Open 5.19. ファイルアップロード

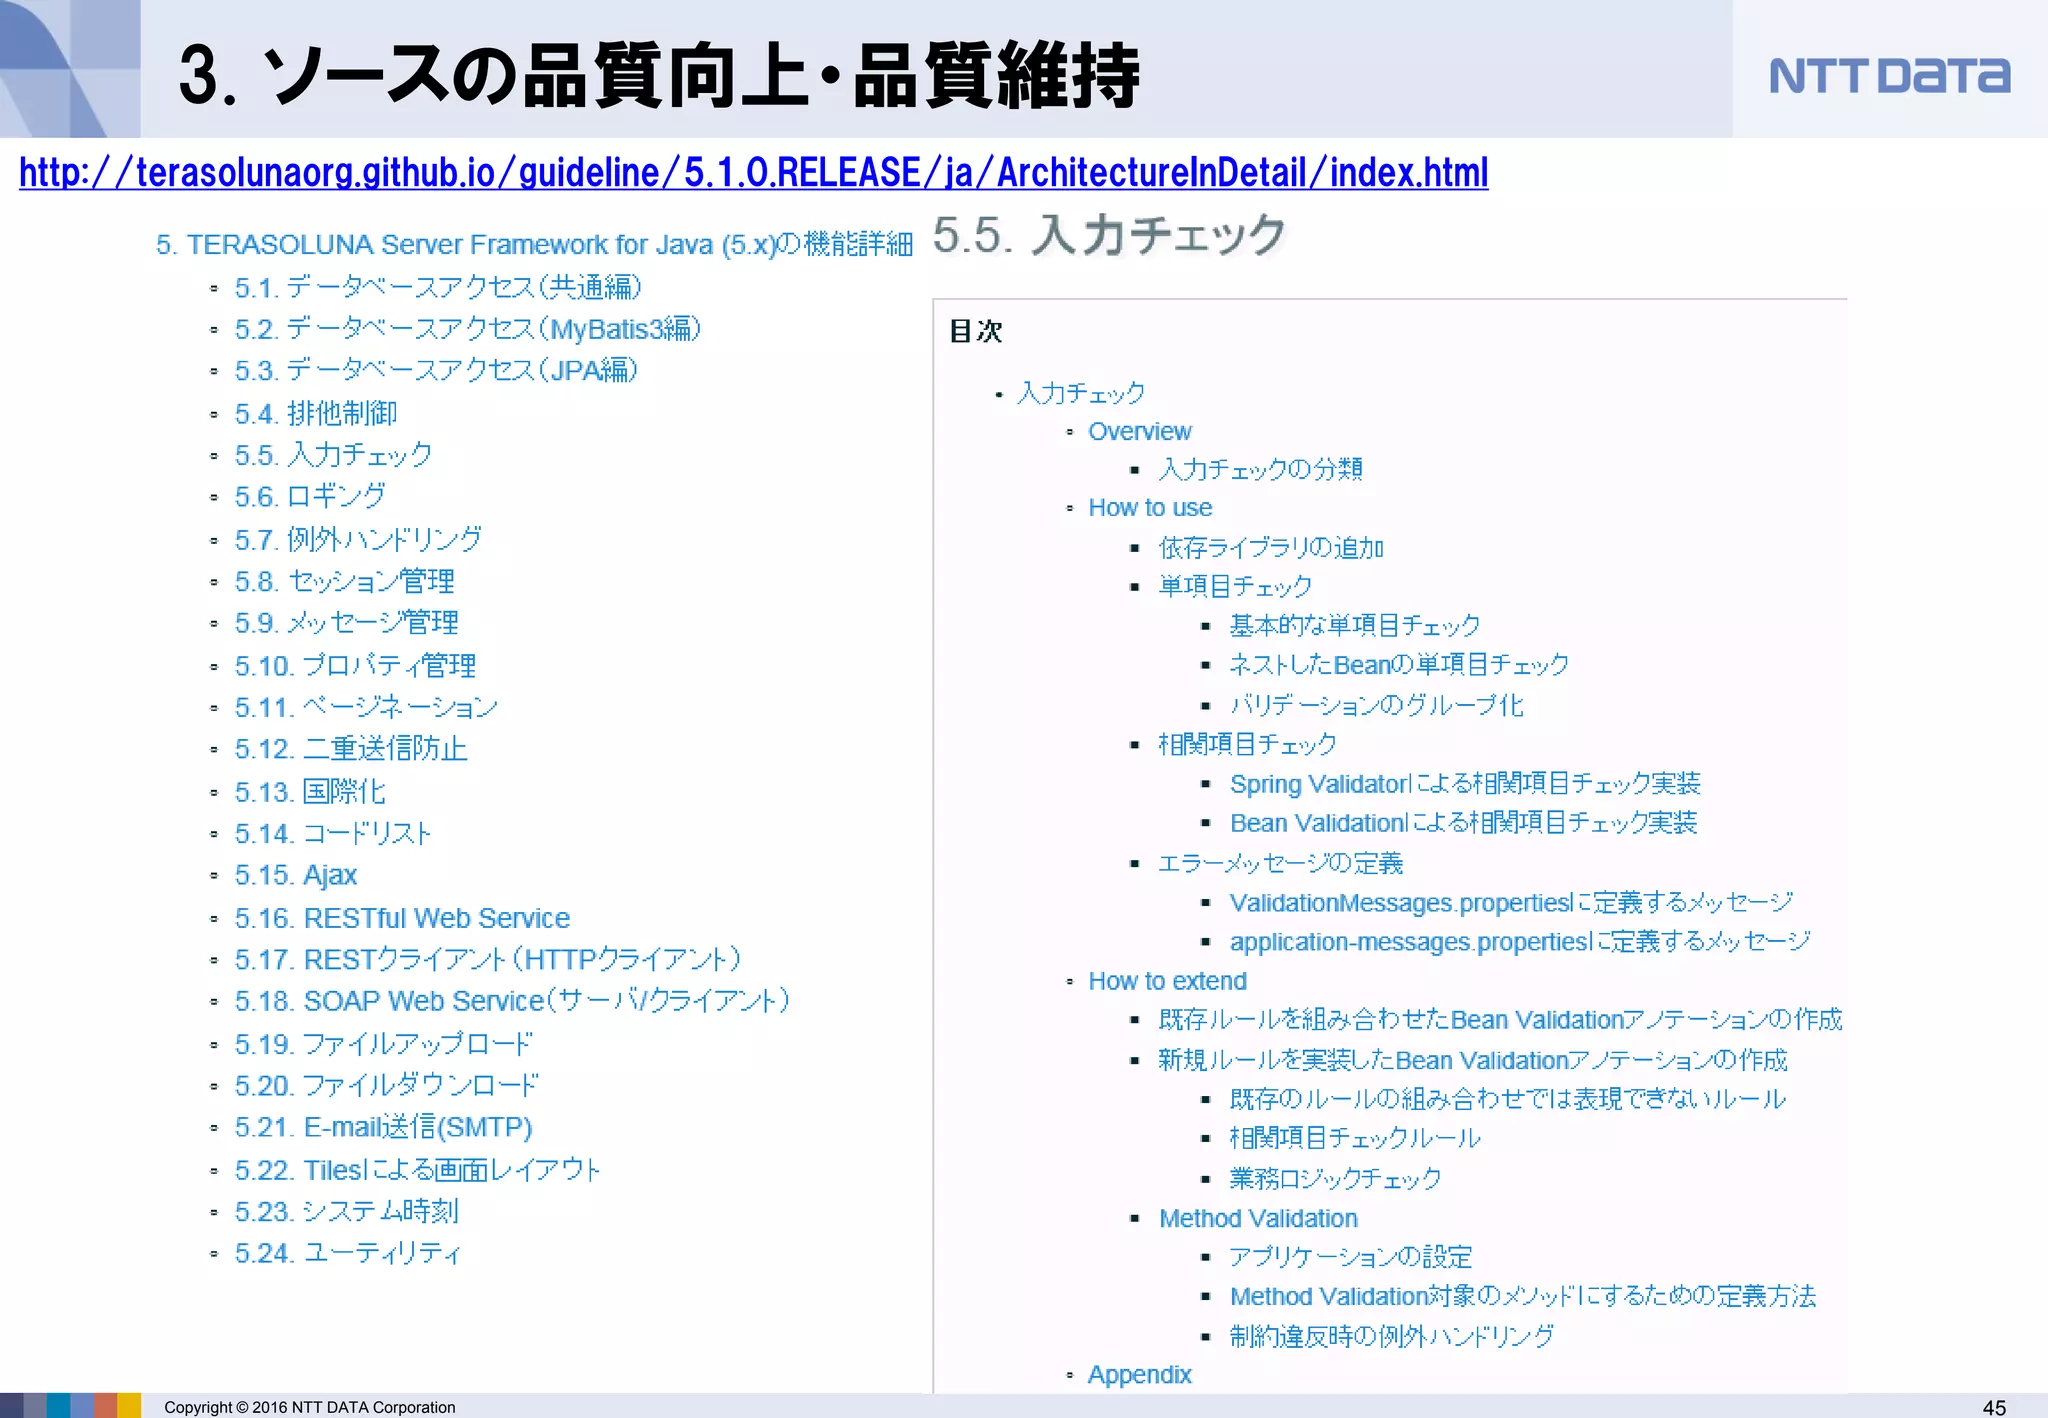coord(383,1044)
